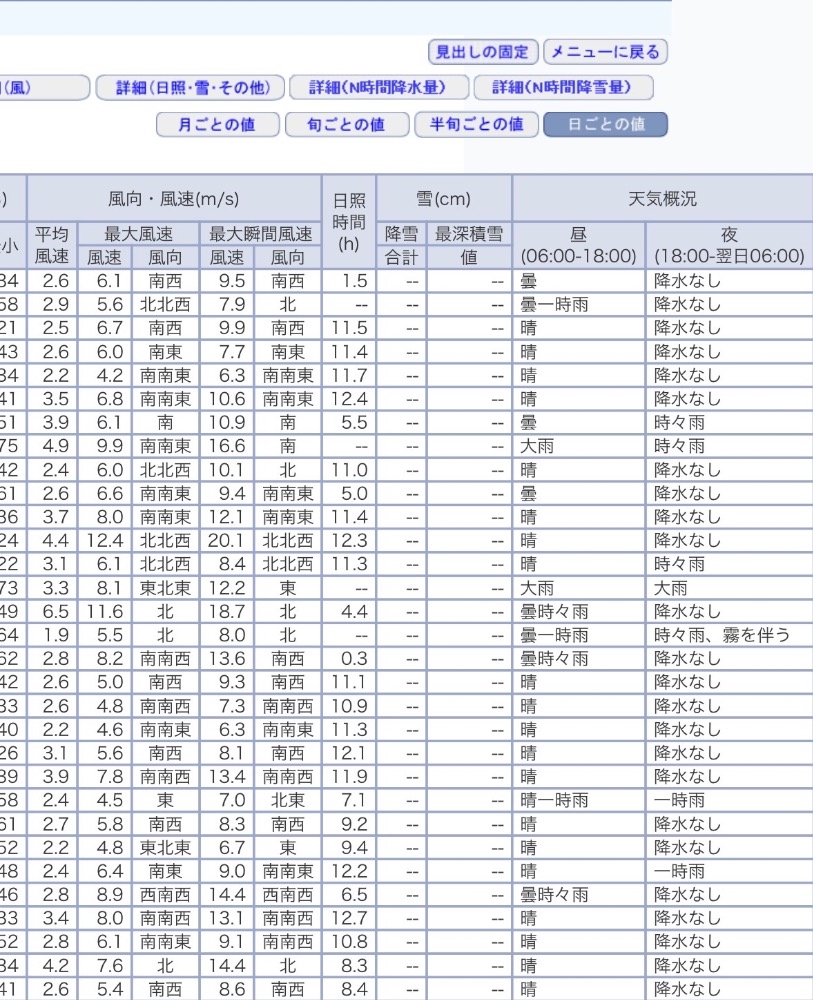Viewport: 813px width, 1000px height.
Task: Choose 半旬ごとの値 five-day values
Action: point(476,125)
